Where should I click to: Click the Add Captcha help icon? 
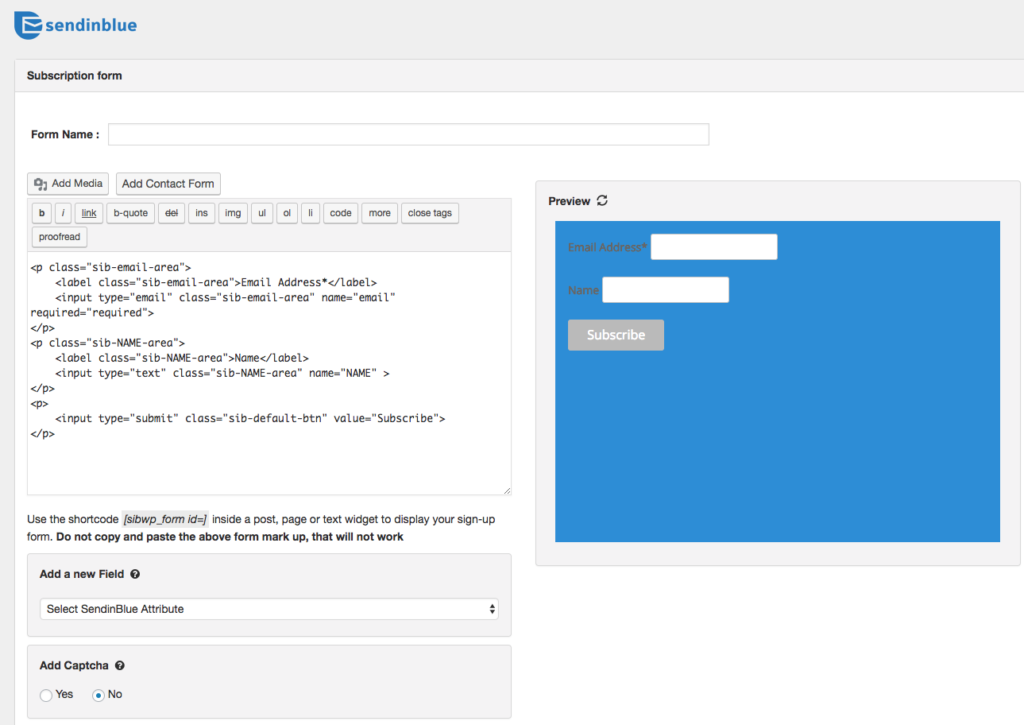click(x=120, y=666)
